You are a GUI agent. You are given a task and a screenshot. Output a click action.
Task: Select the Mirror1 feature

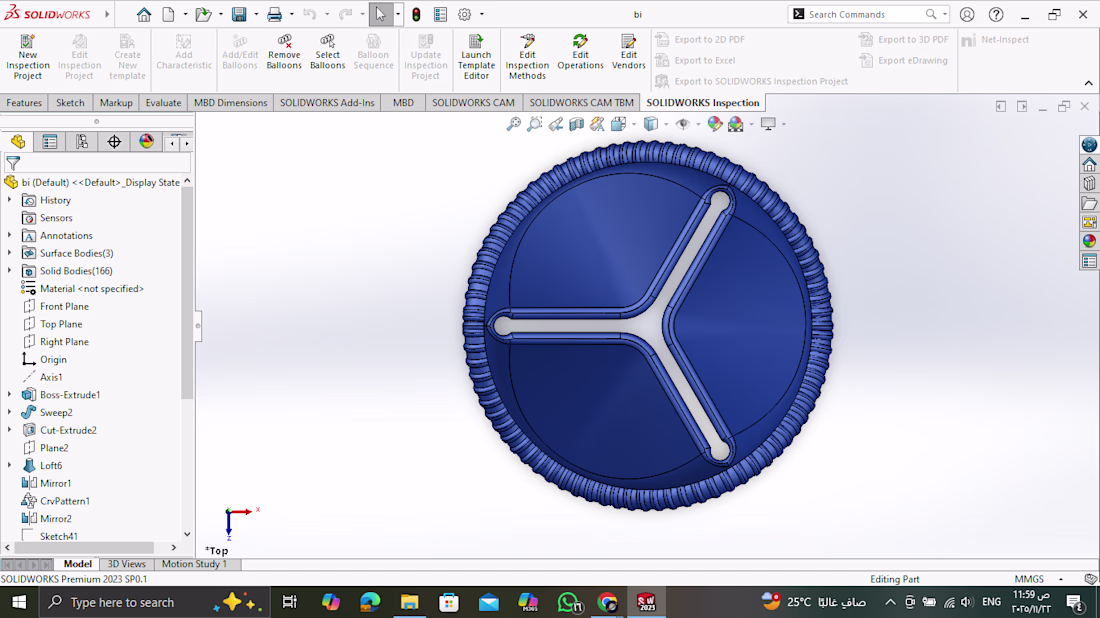point(55,483)
